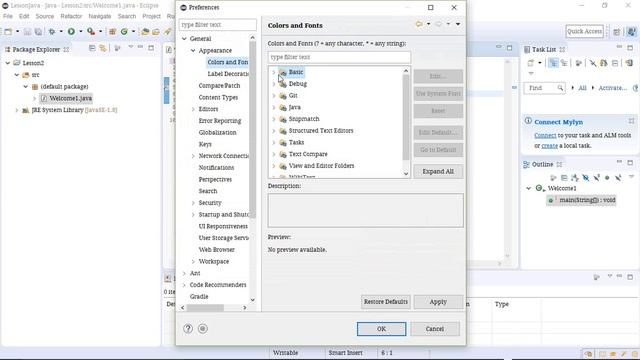640x360 pixels.
Task: Select Welcome1.java in Package Explorer
Action: click(70, 98)
